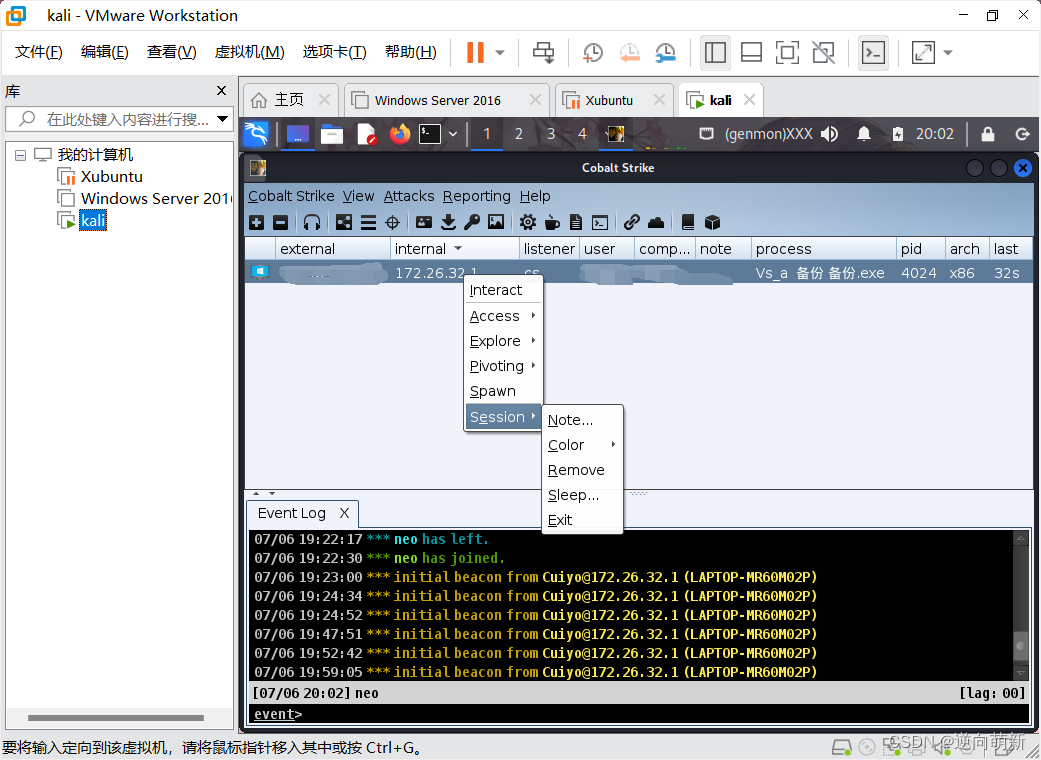The width and height of the screenshot is (1041, 760).
Task: Click the Java applet coffee cup icon
Action: [x=552, y=222]
